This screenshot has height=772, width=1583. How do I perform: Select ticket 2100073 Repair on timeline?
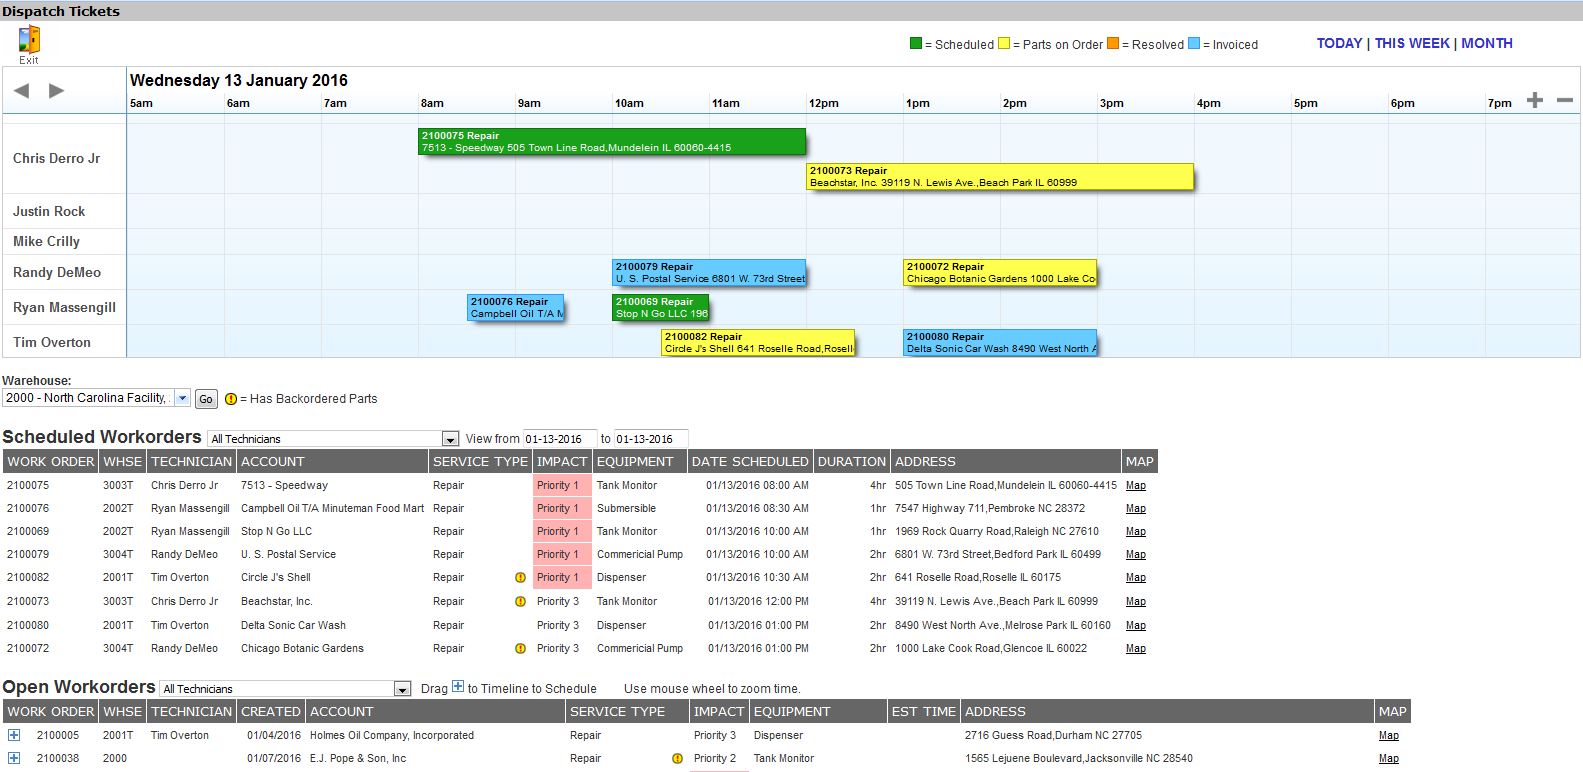pos(1000,177)
